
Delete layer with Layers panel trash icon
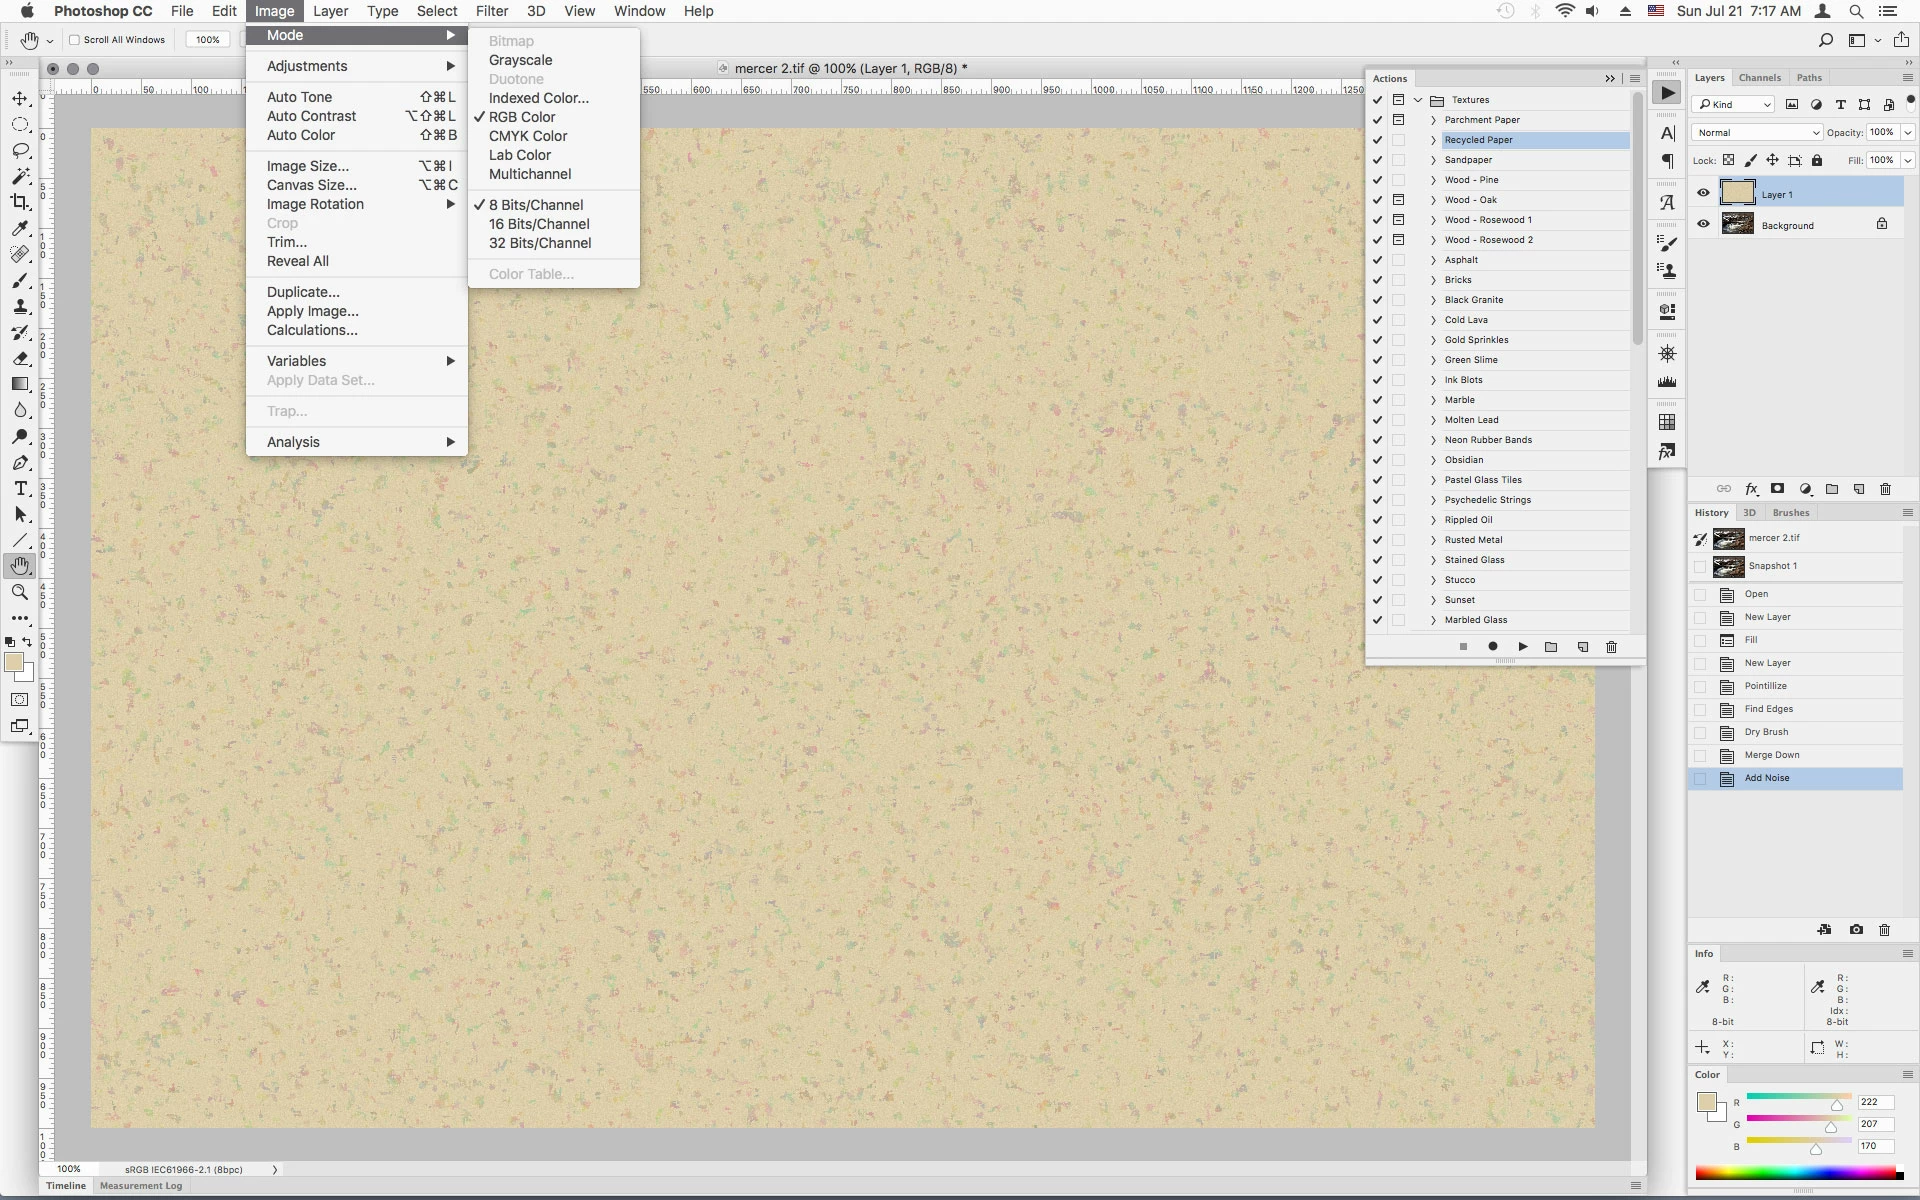click(1885, 489)
